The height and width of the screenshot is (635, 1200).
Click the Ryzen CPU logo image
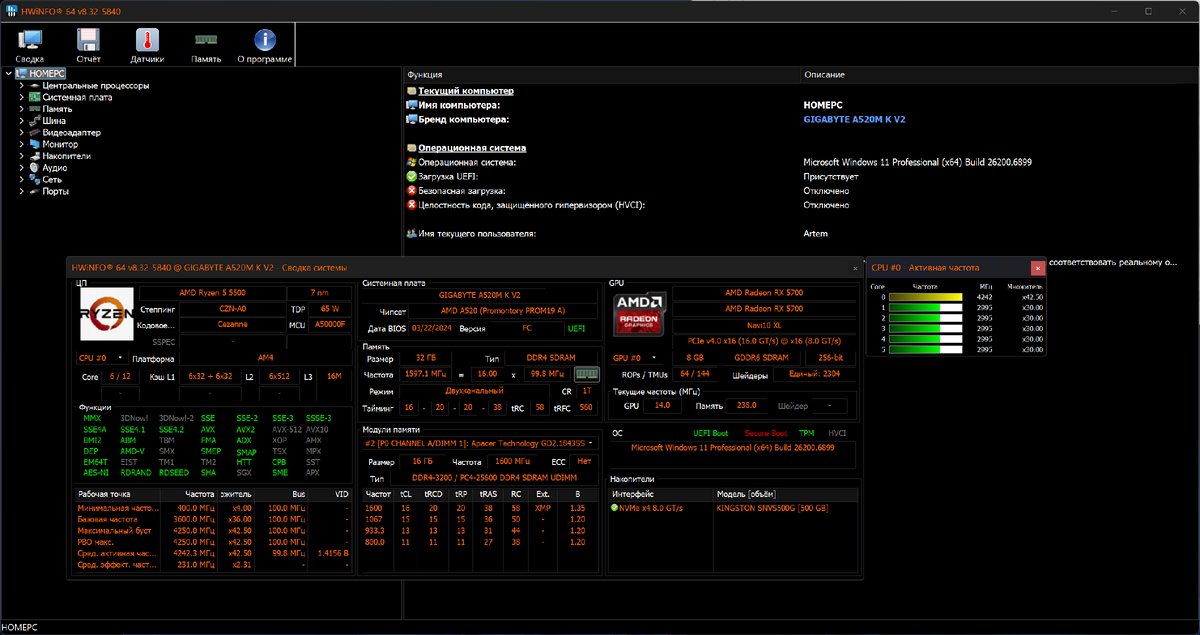point(107,314)
